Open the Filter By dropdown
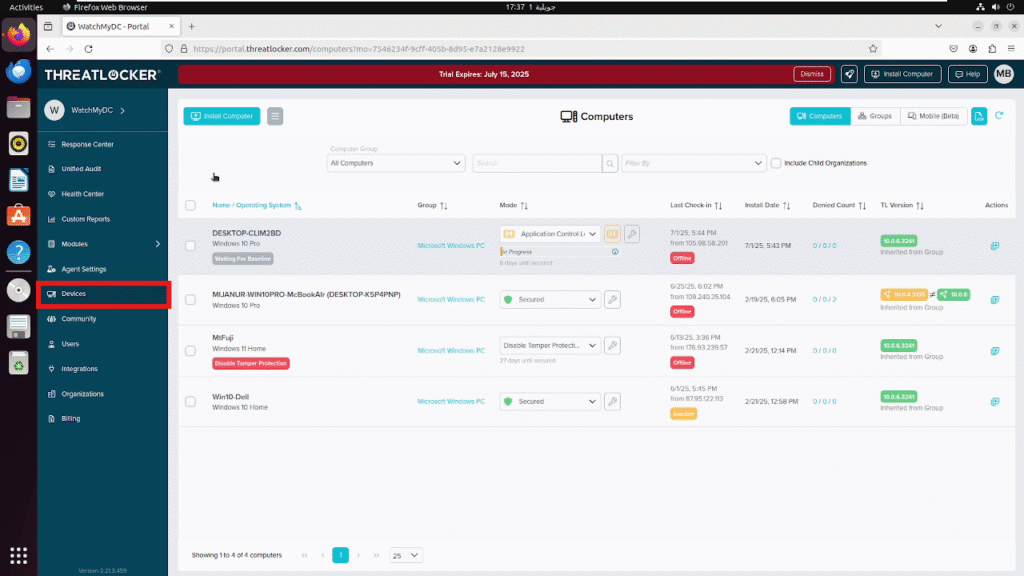The image size is (1024, 576). click(693, 163)
